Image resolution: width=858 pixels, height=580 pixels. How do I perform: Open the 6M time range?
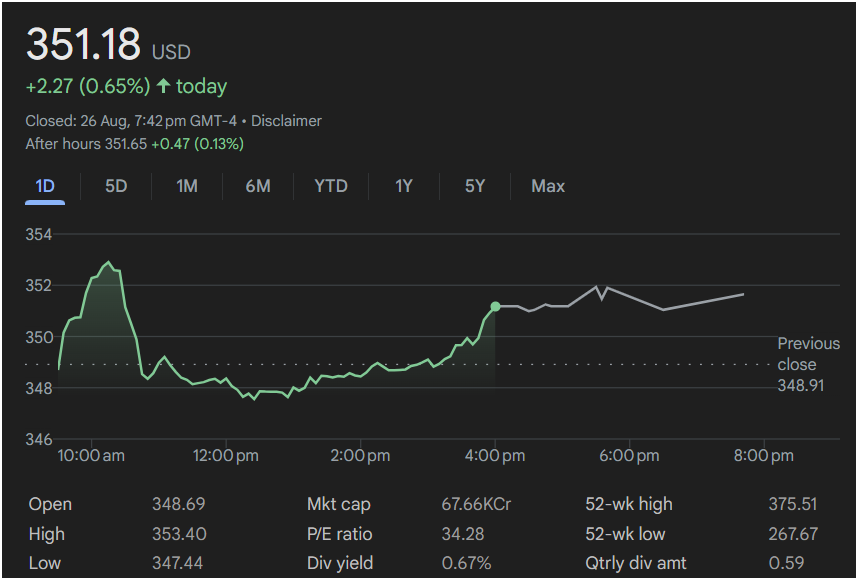click(x=258, y=186)
